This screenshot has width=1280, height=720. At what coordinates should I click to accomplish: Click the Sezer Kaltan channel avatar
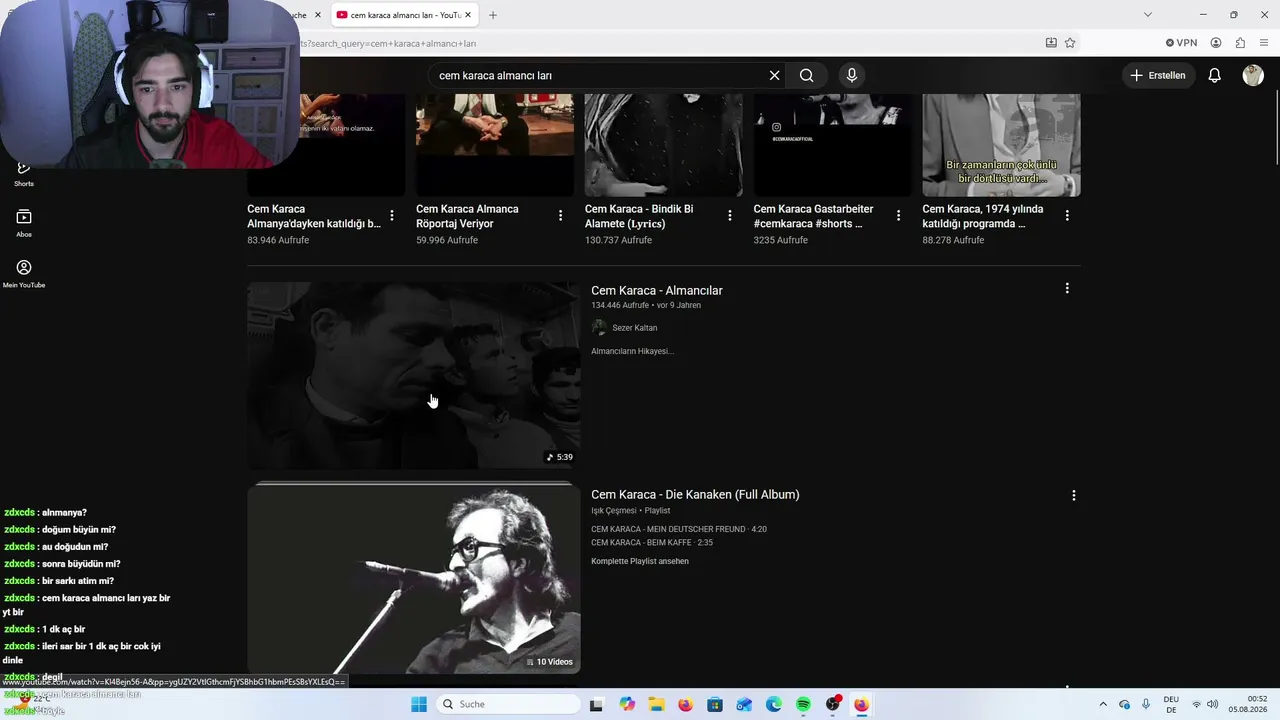[x=599, y=328]
